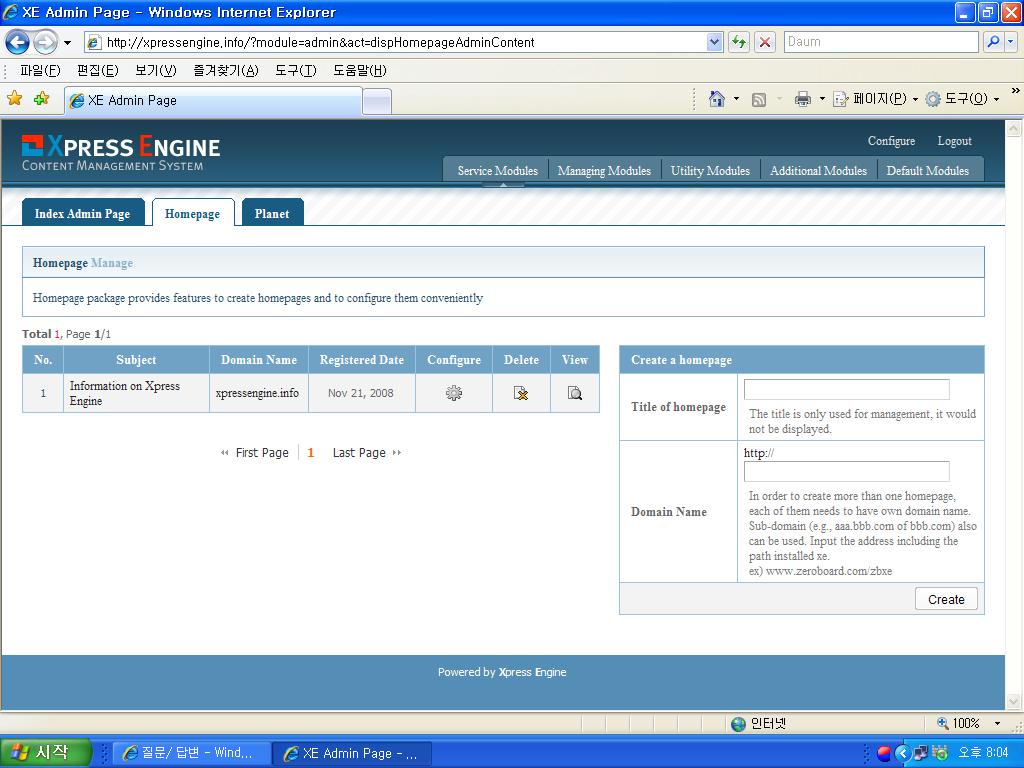Screen dimensions: 1024x768
Task: Open Additional Modules navigation item
Action: (818, 170)
